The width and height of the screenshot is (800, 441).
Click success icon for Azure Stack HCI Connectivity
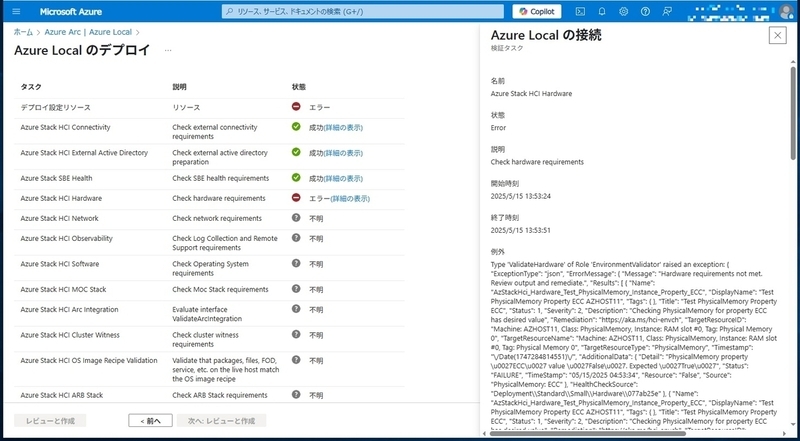point(296,126)
